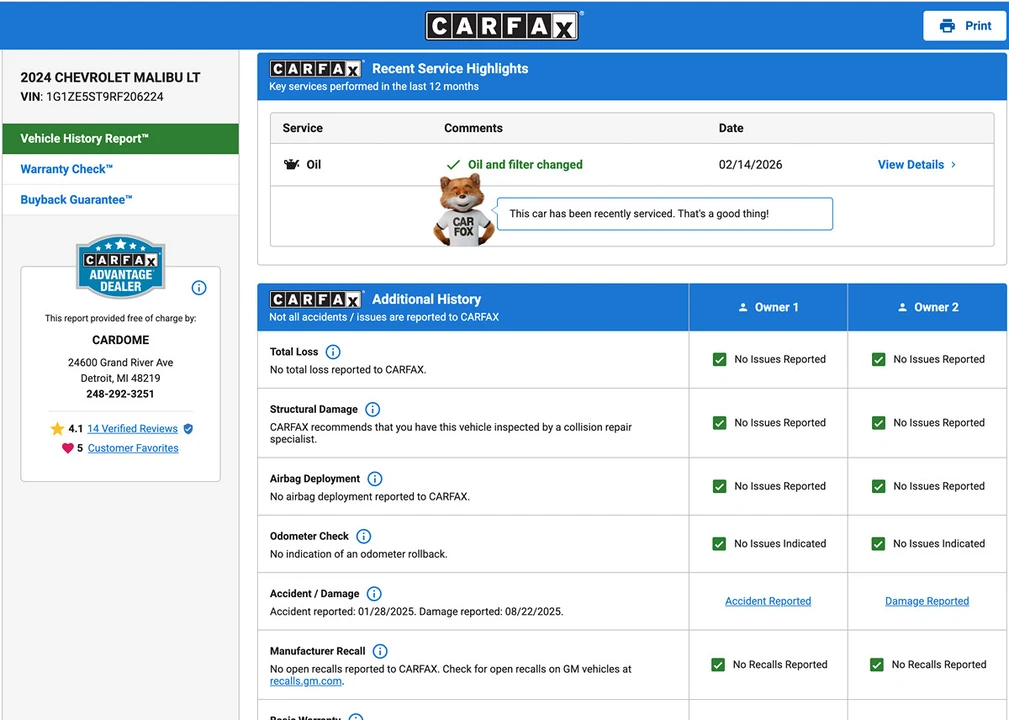
Task: Click the service date 02/14/2026
Action: (750, 165)
